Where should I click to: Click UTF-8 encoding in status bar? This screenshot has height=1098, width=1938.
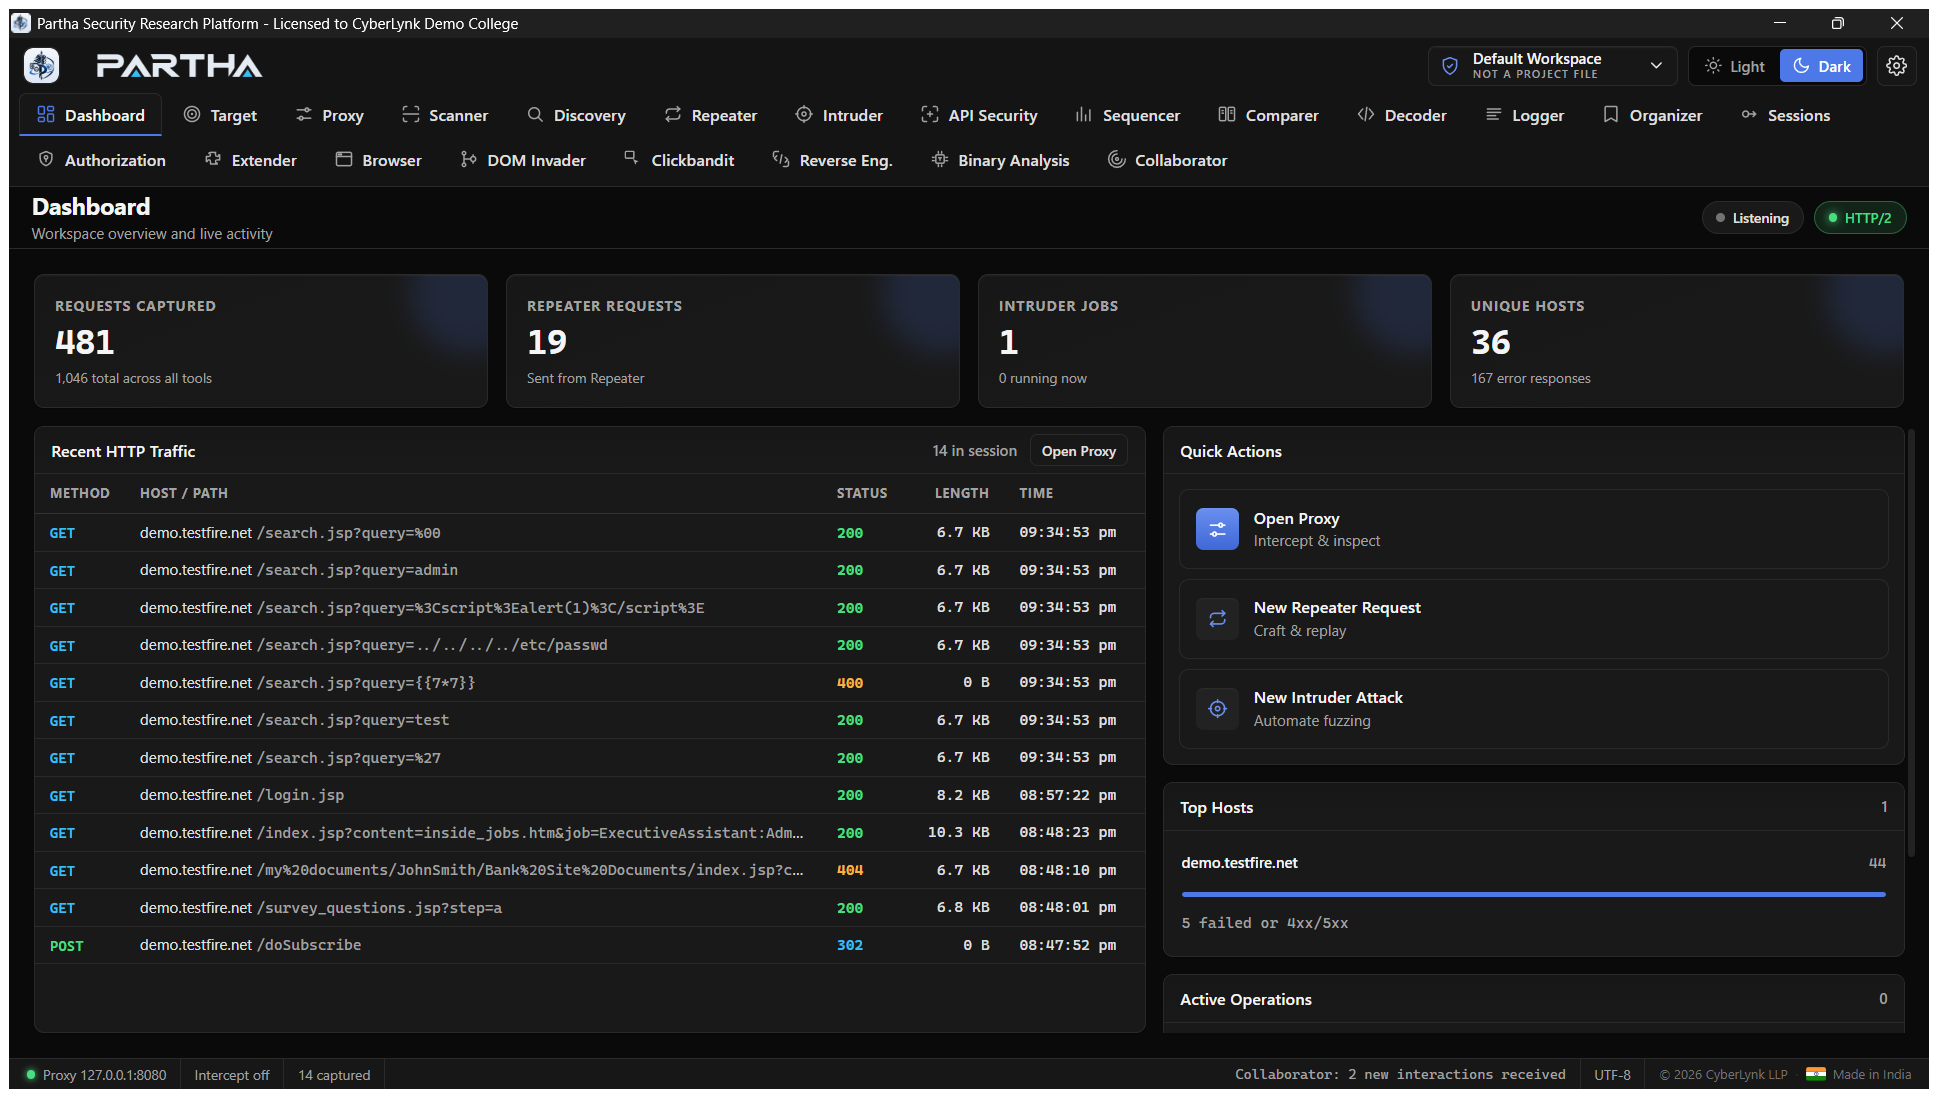pyautogui.click(x=1612, y=1075)
